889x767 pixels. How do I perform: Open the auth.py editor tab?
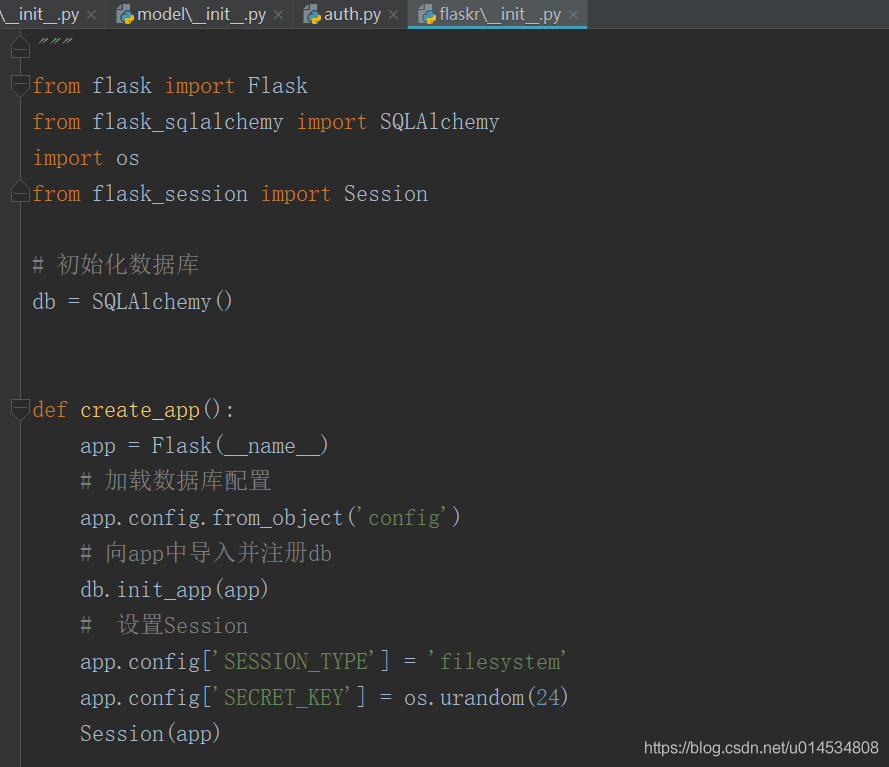point(350,14)
